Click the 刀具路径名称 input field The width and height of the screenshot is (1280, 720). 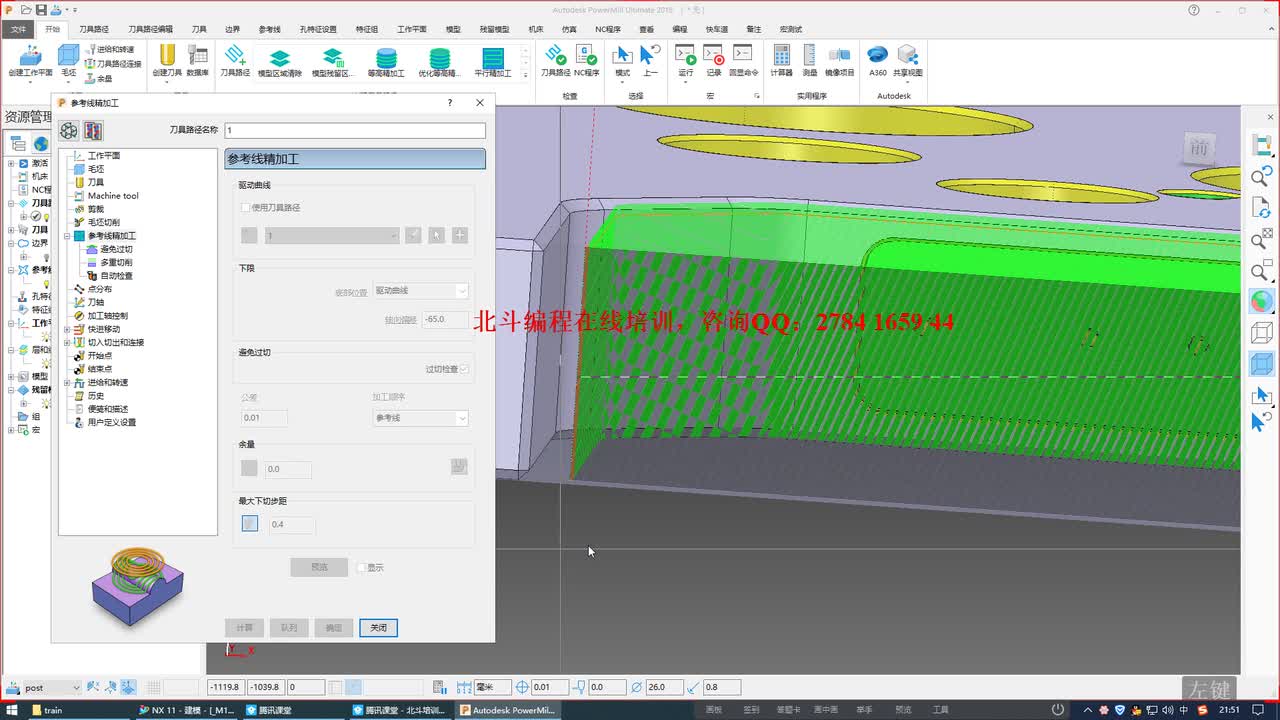click(355, 131)
